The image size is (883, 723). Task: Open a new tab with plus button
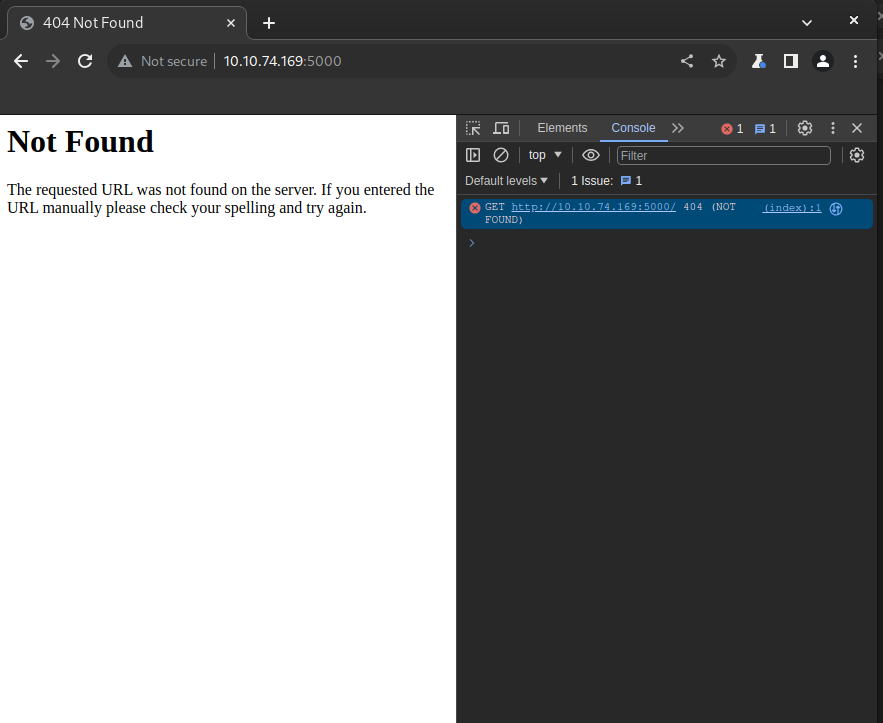269,23
